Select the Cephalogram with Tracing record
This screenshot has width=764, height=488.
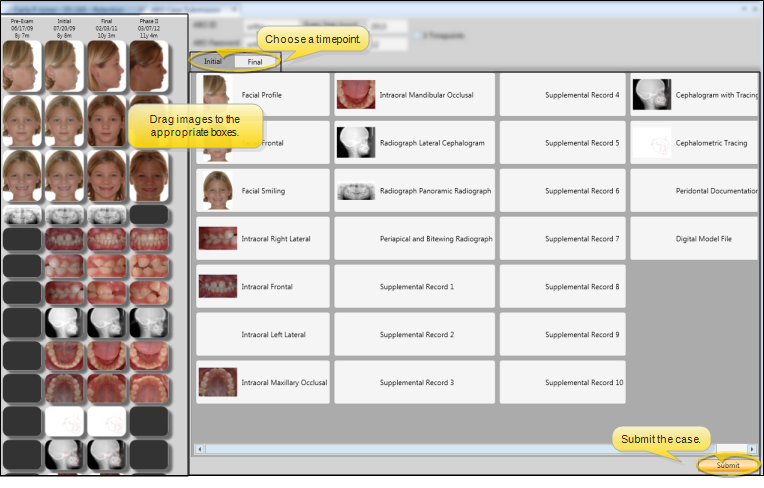[695, 95]
